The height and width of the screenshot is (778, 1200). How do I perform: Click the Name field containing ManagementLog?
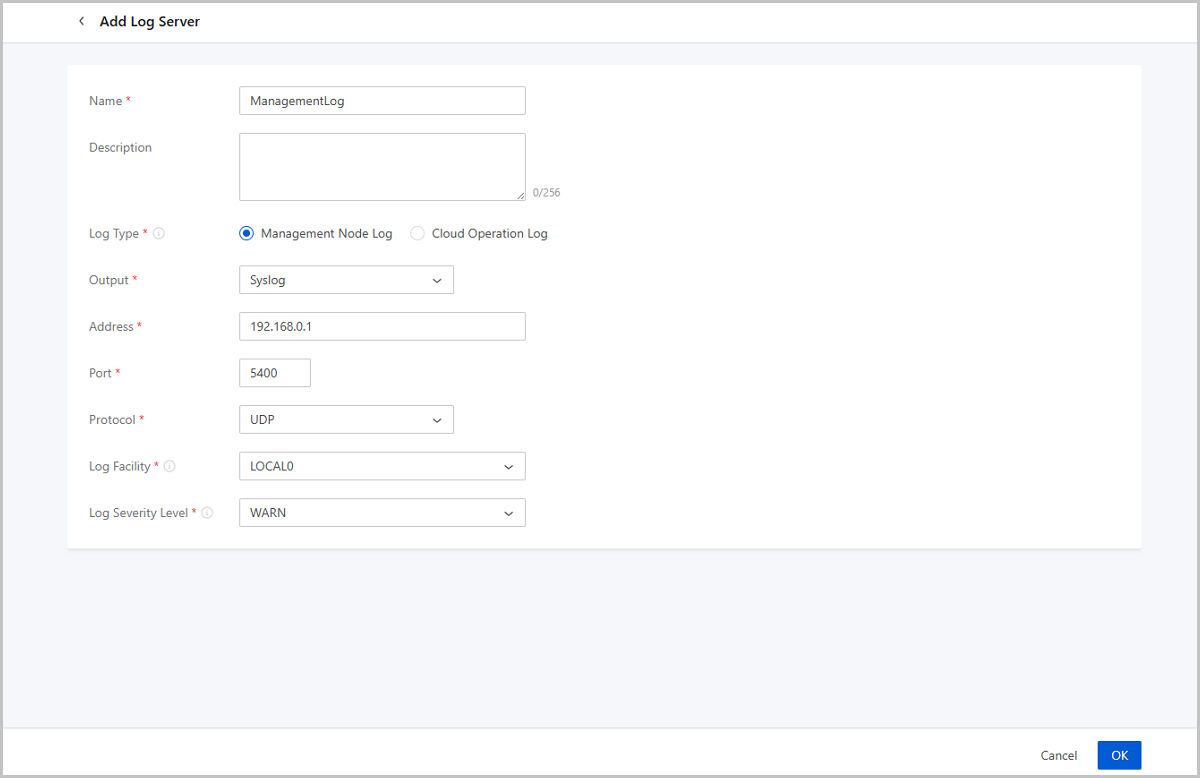click(x=382, y=101)
